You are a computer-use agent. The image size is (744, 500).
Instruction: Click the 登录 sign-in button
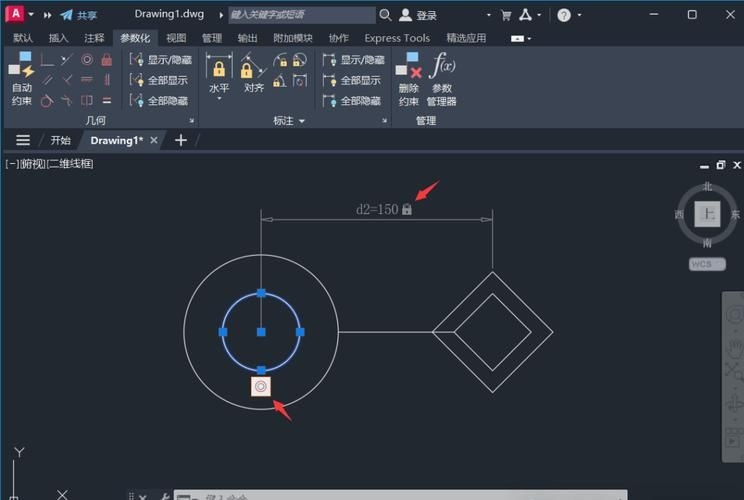point(419,15)
